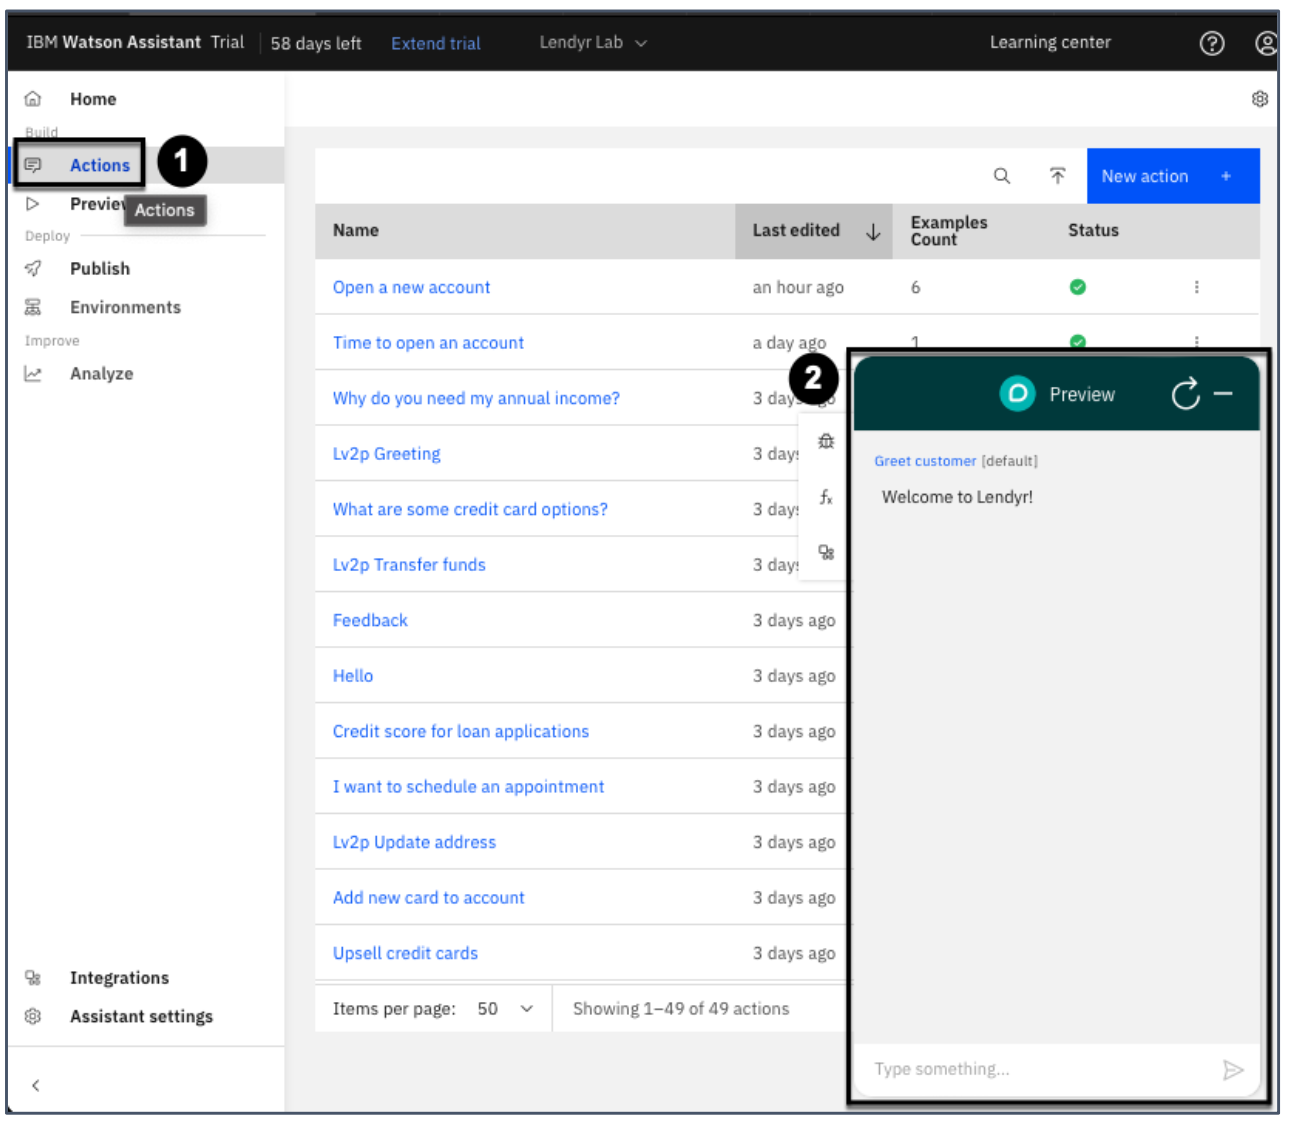Click the Integrations icon in sidebar
Image resolution: width=1292 pixels, height=1130 pixels.
pos(33,977)
